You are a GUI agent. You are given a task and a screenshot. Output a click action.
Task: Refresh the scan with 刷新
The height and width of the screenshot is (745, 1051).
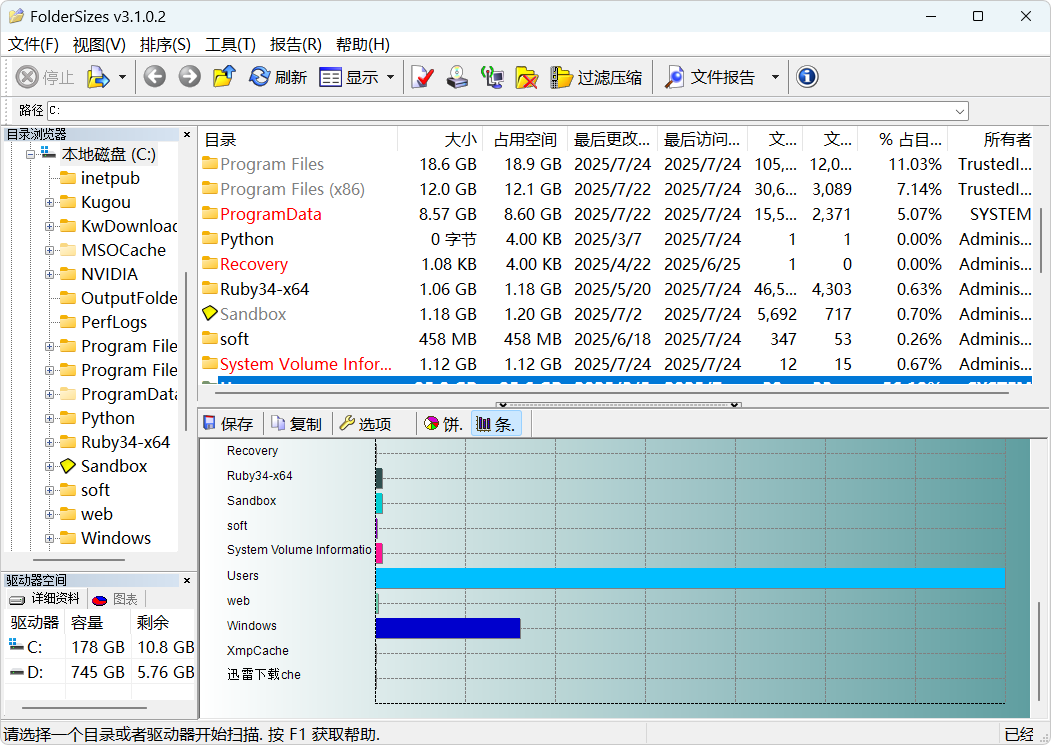click(x=277, y=77)
